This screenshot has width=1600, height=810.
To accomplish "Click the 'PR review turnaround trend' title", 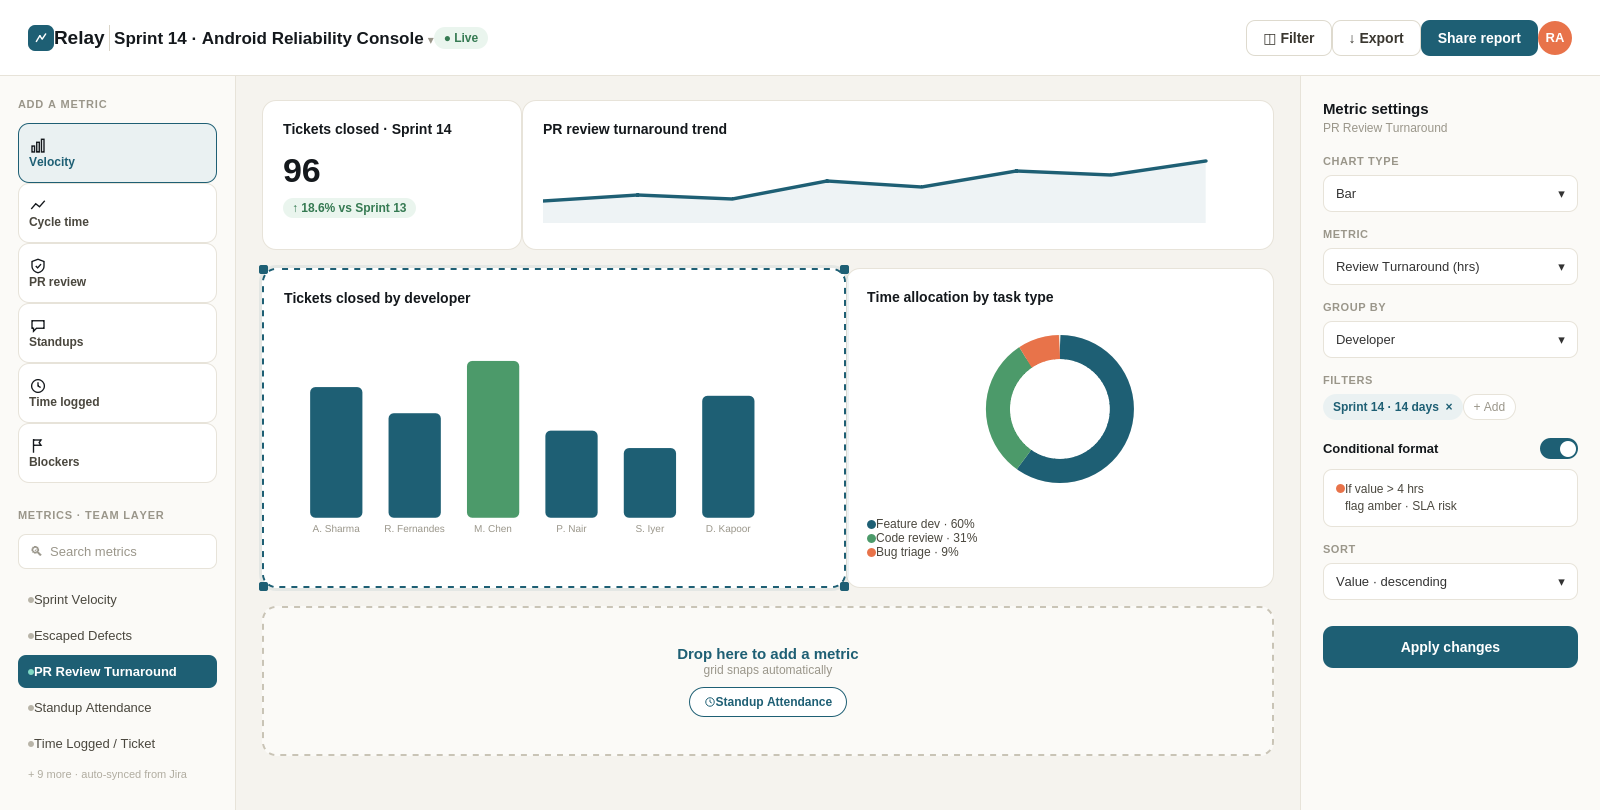I will 635,129.
